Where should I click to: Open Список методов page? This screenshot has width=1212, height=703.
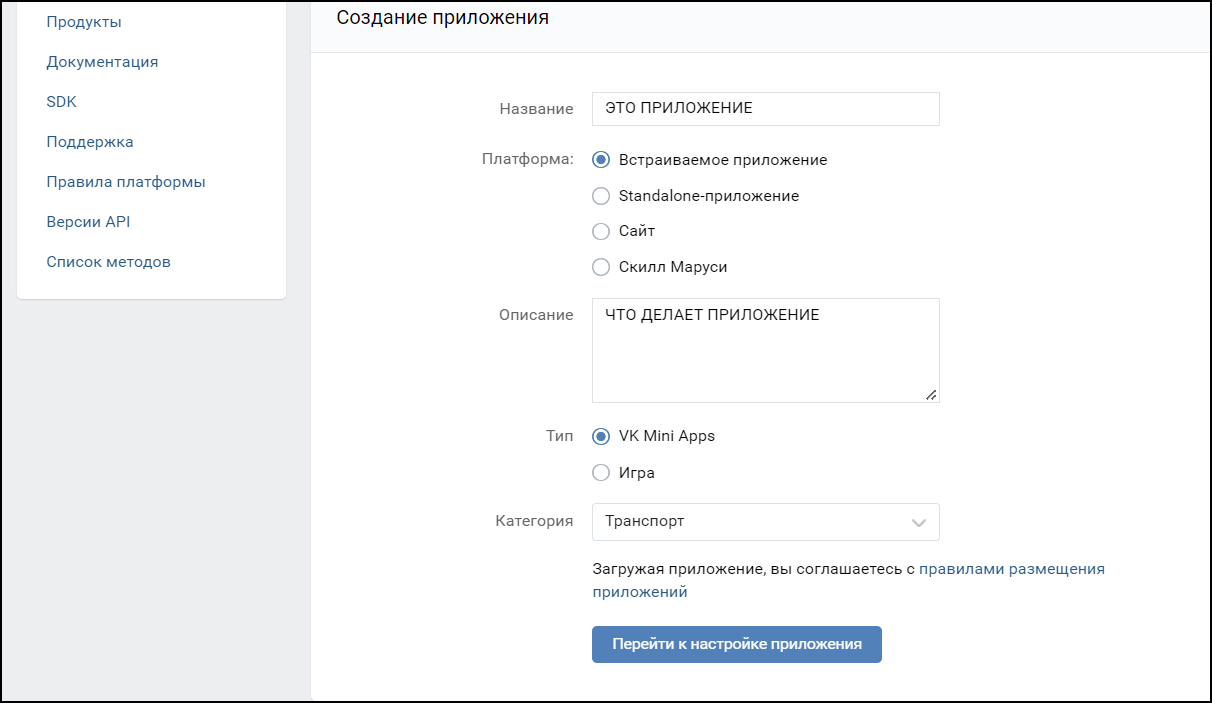tap(108, 262)
